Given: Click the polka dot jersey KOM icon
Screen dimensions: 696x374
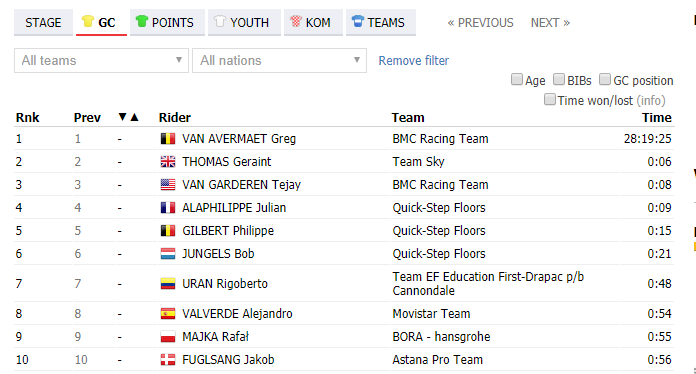Looking at the screenshot, I should (296, 21).
